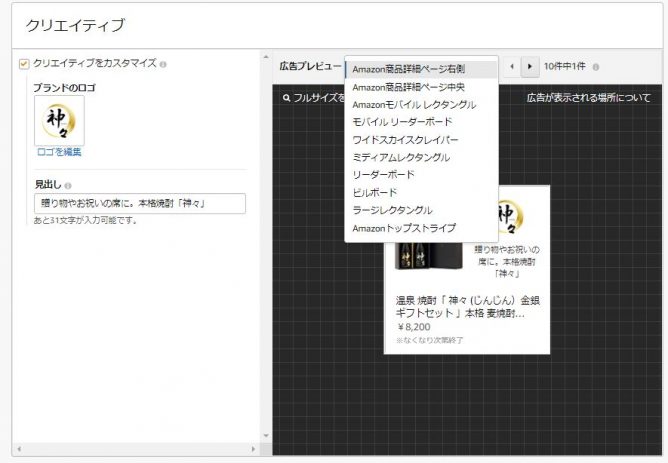Go to next ad preview arrow
The width and height of the screenshot is (668, 463).
click(530, 66)
